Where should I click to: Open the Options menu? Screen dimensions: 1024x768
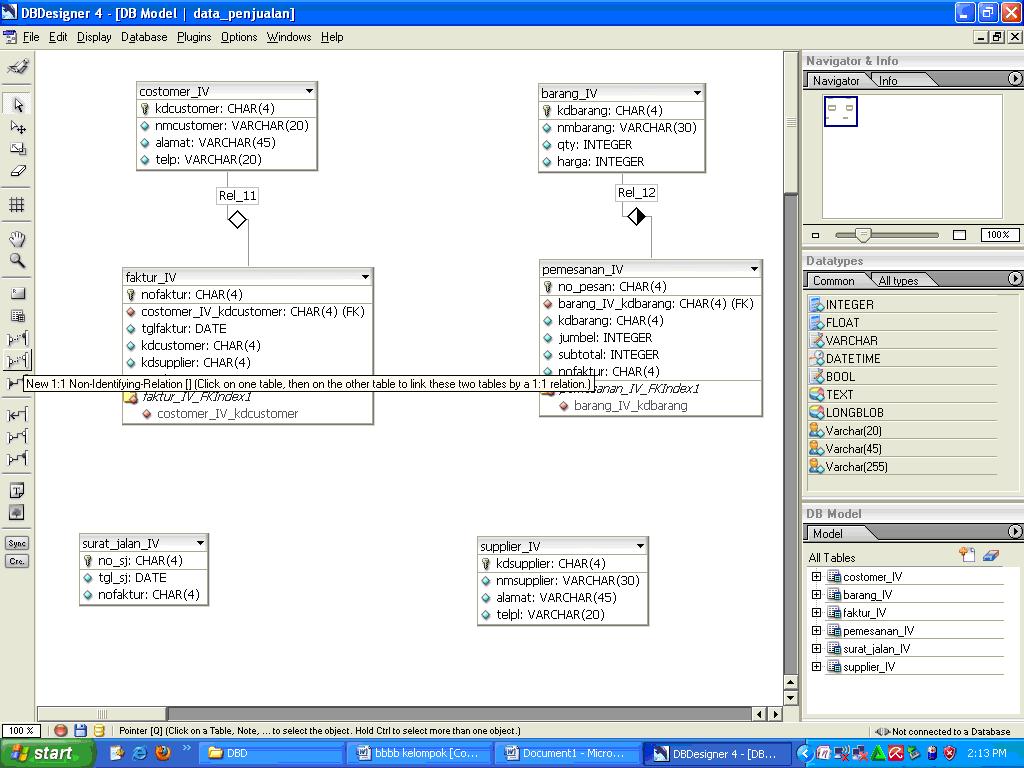tap(239, 37)
